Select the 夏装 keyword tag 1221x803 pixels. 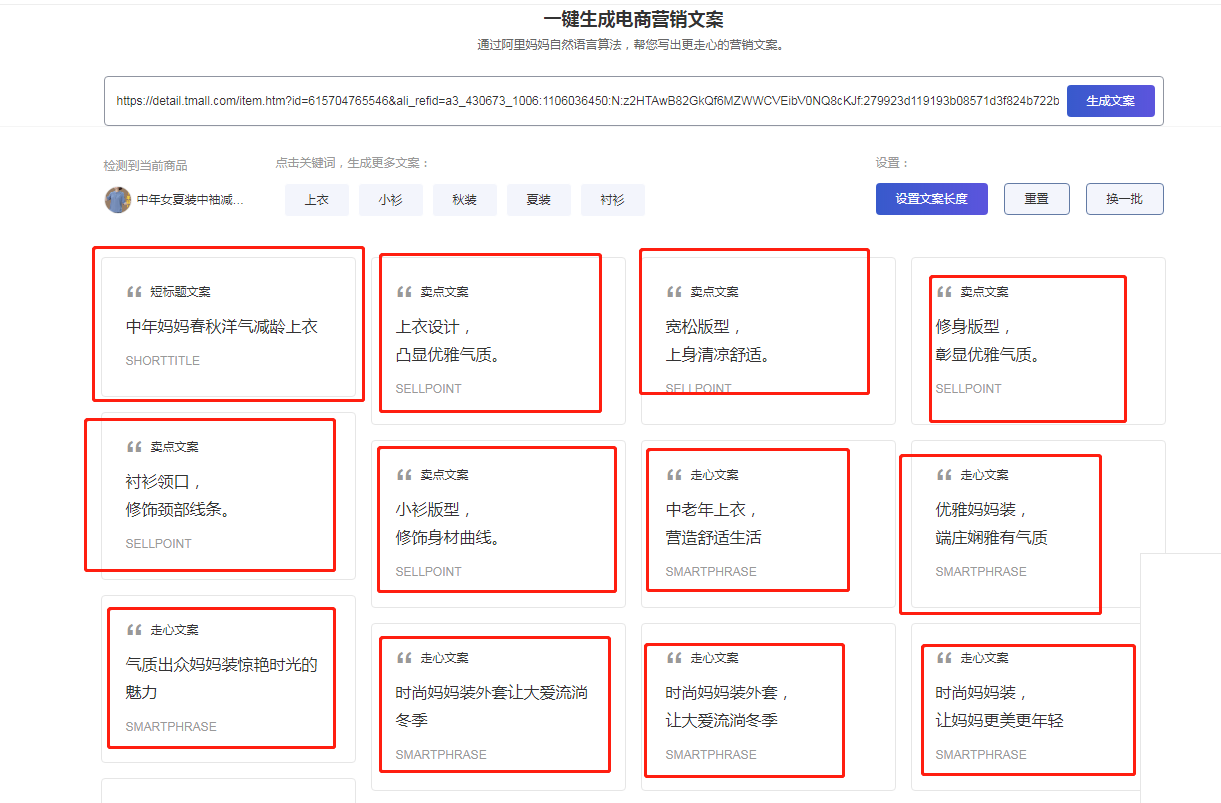point(538,199)
